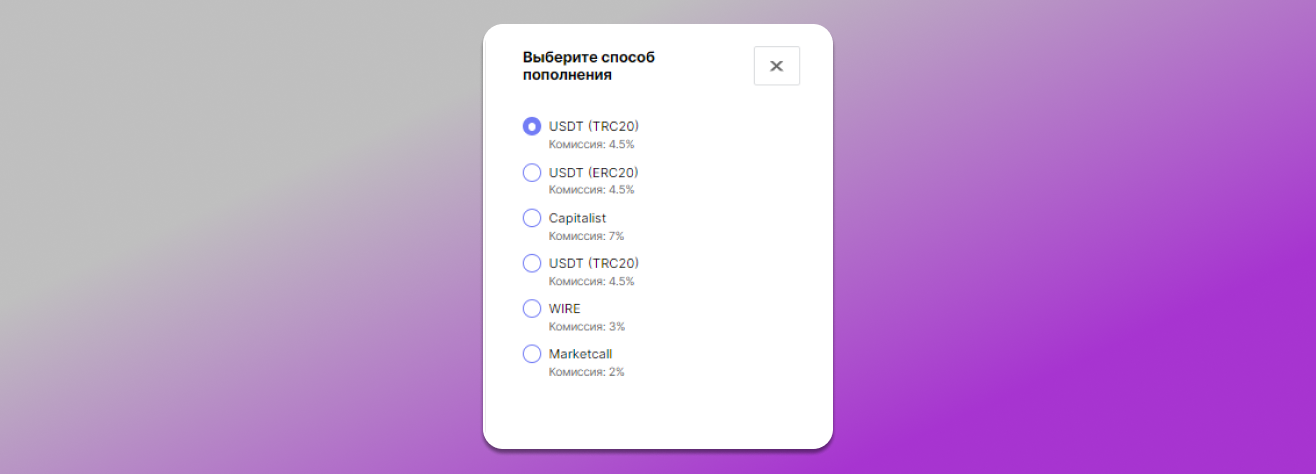The width and height of the screenshot is (1316, 474).
Task: Select the unchecked USDT (TRC20) radio below Capitalist
Action: point(532,263)
